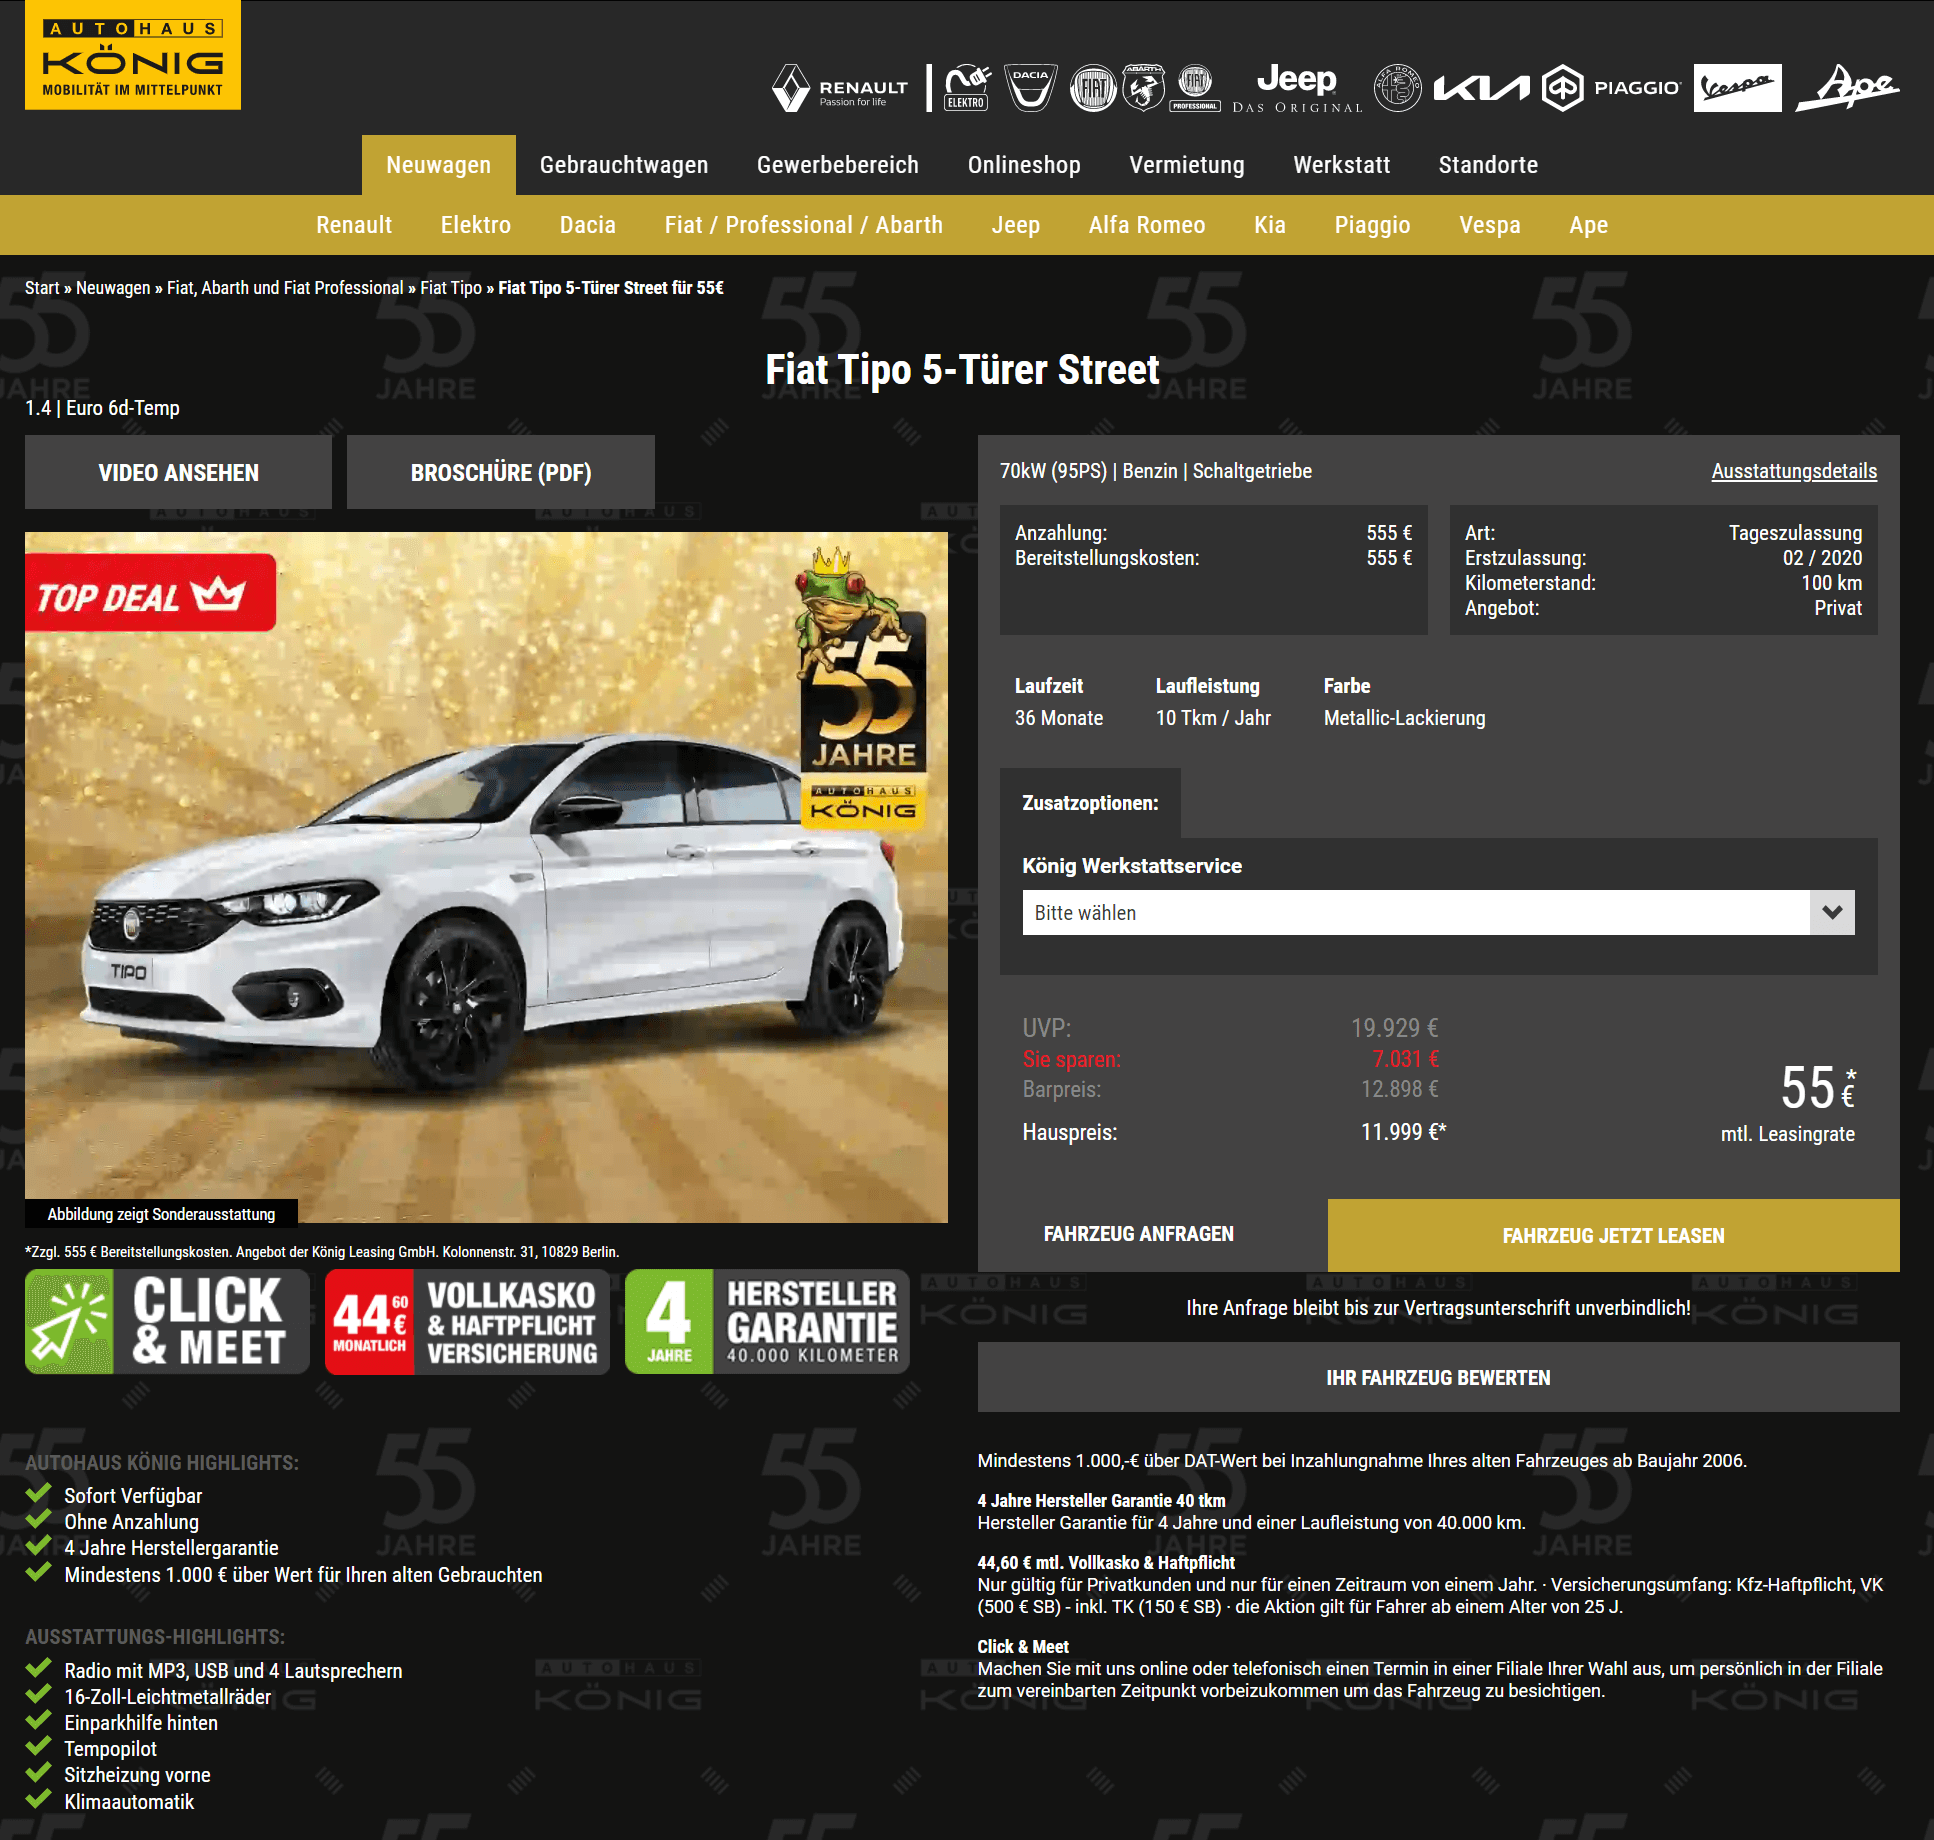
Task: Click the Fiat Professional logo
Action: pyautogui.click(x=1195, y=88)
